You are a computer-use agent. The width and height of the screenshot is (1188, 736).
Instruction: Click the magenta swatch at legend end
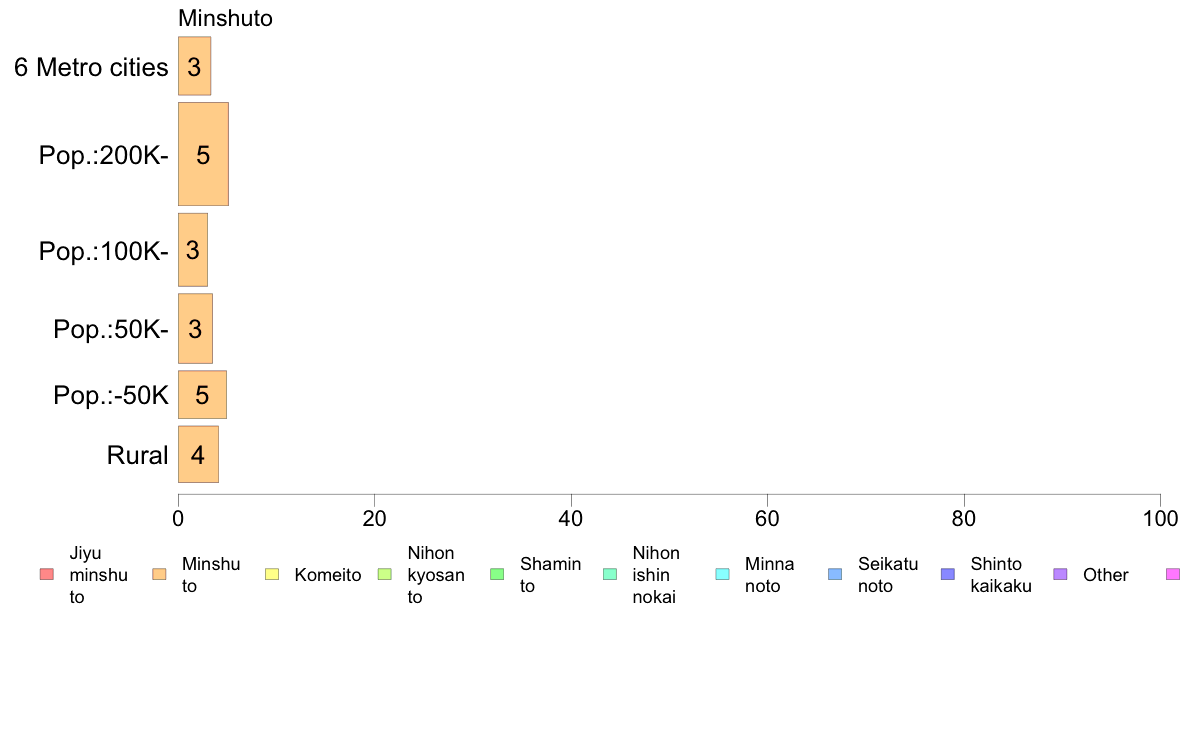[1173, 575]
